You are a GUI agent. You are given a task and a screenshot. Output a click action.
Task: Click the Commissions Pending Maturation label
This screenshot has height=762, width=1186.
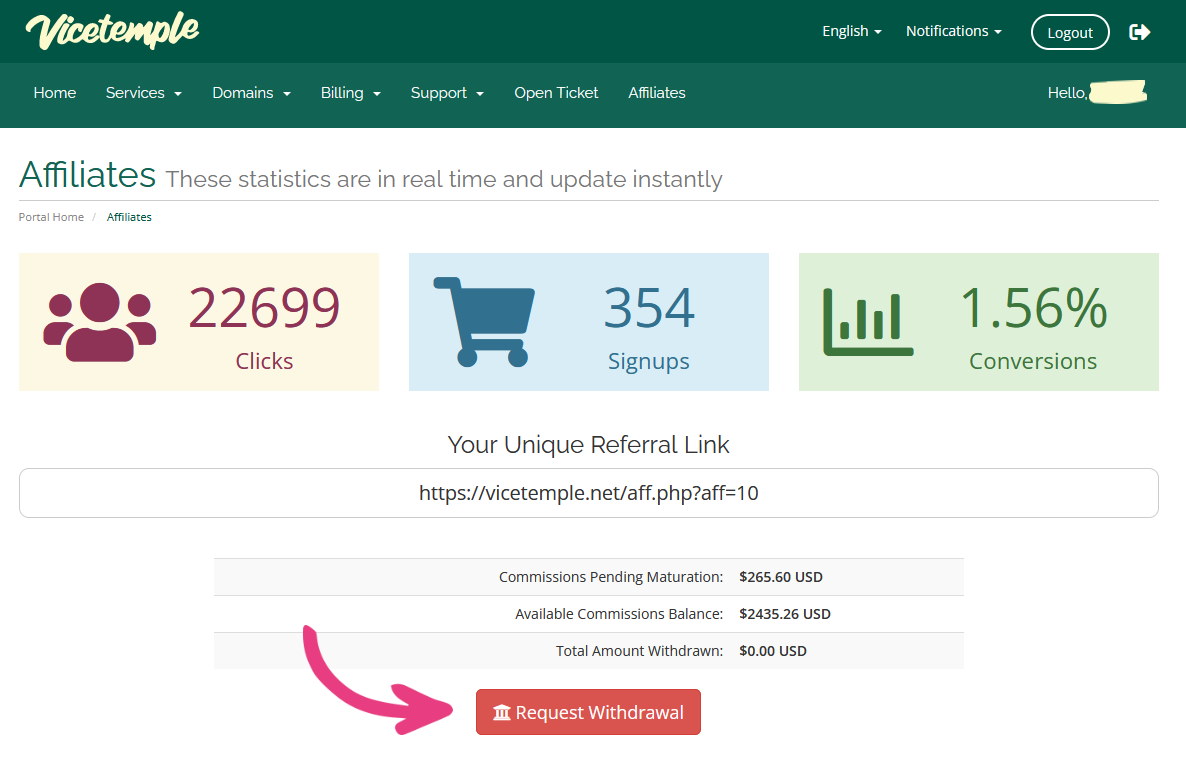pos(611,577)
